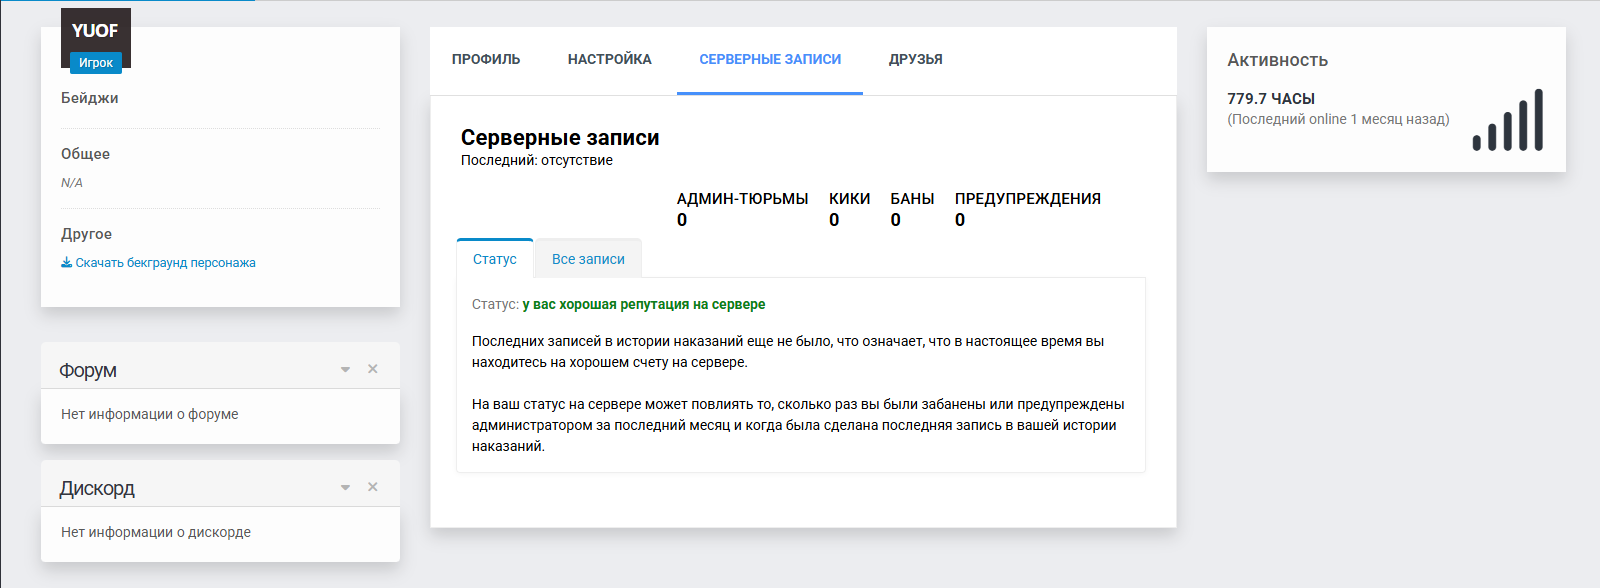Click the Общее section label
The width and height of the screenshot is (1600, 588).
[x=86, y=154]
